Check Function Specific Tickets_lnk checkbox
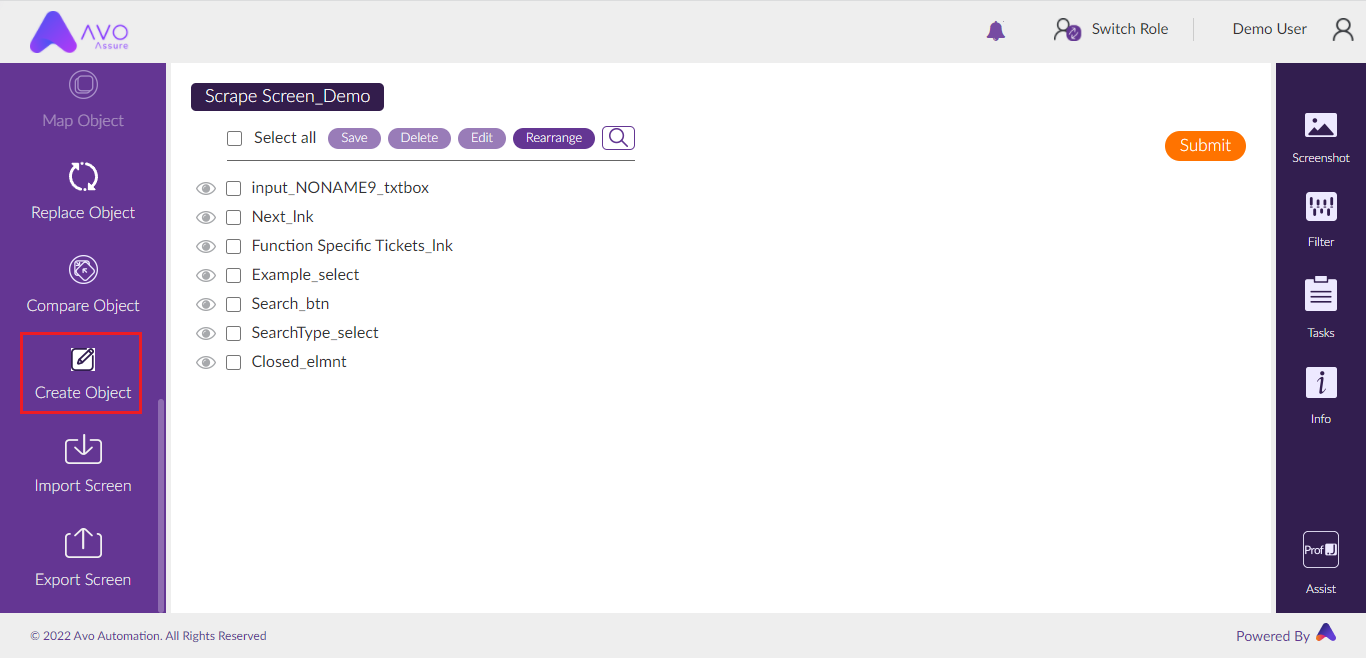The width and height of the screenshot is (1366, 658). point(234,246)
